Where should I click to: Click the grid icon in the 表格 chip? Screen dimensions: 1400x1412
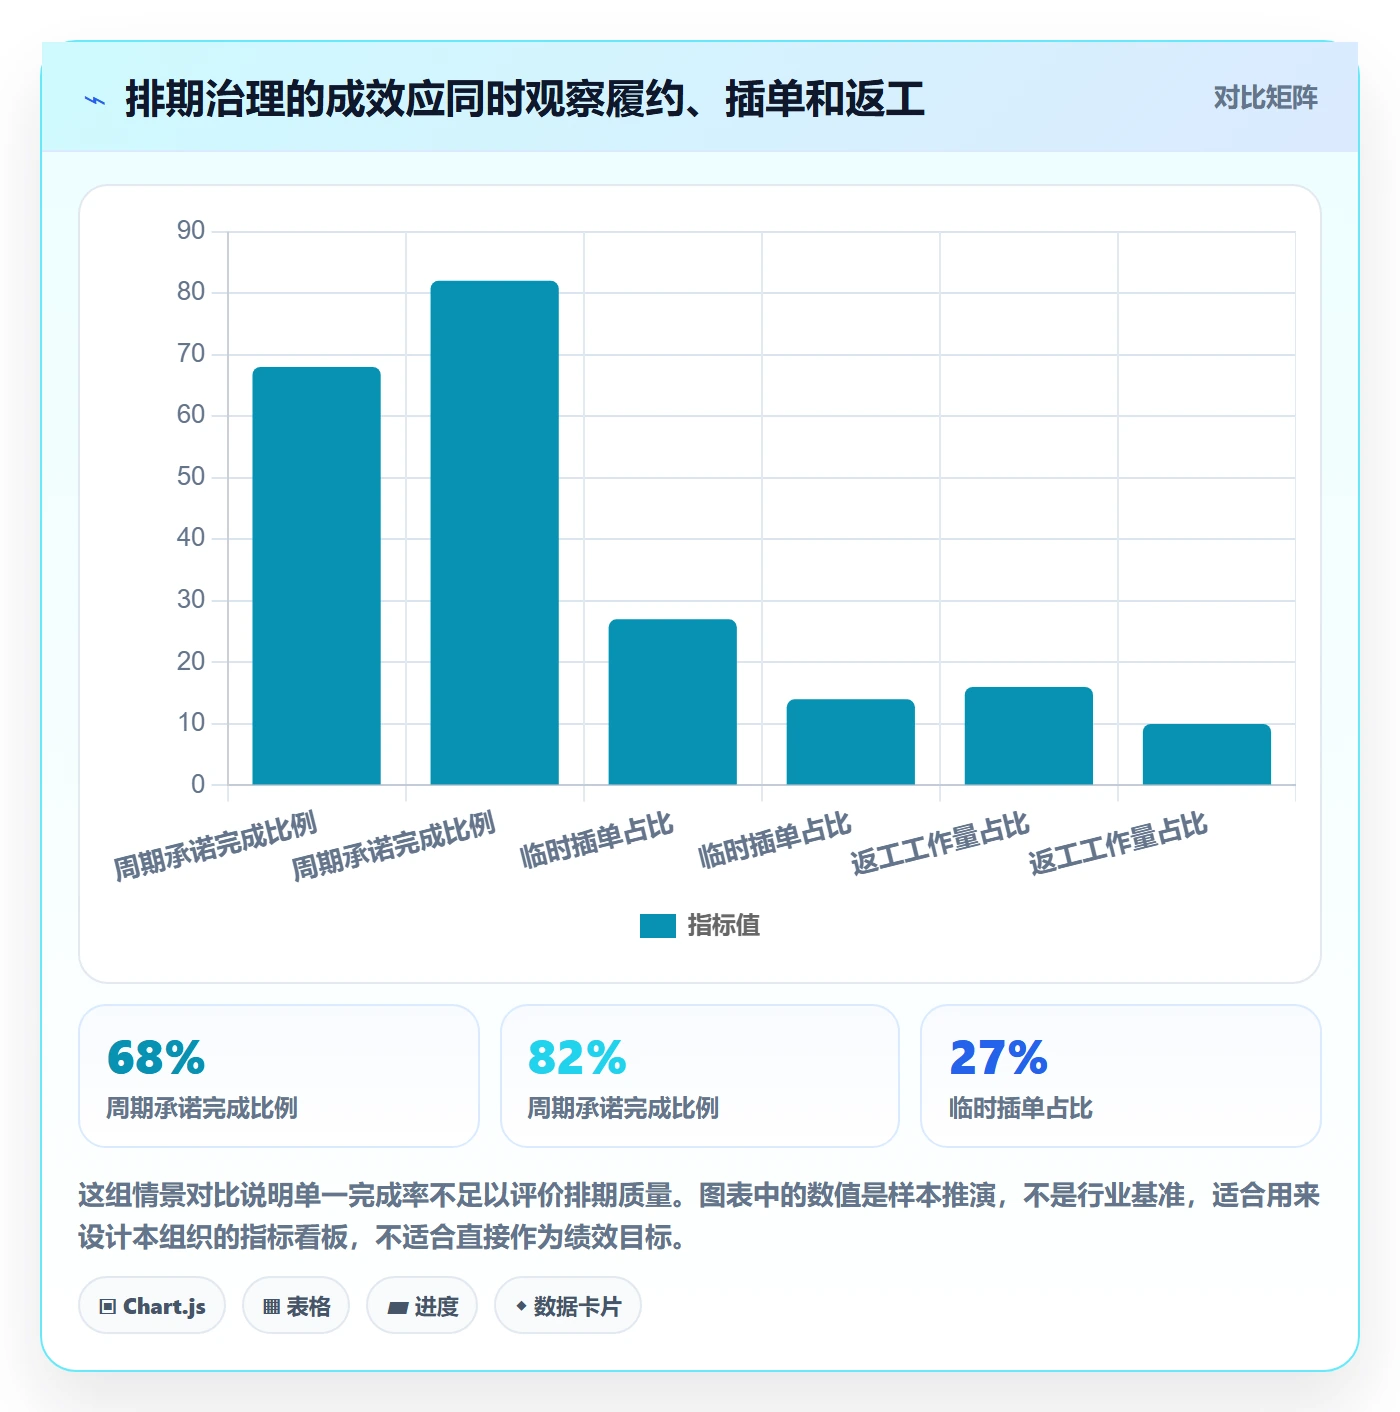[x=271, y=1307]
